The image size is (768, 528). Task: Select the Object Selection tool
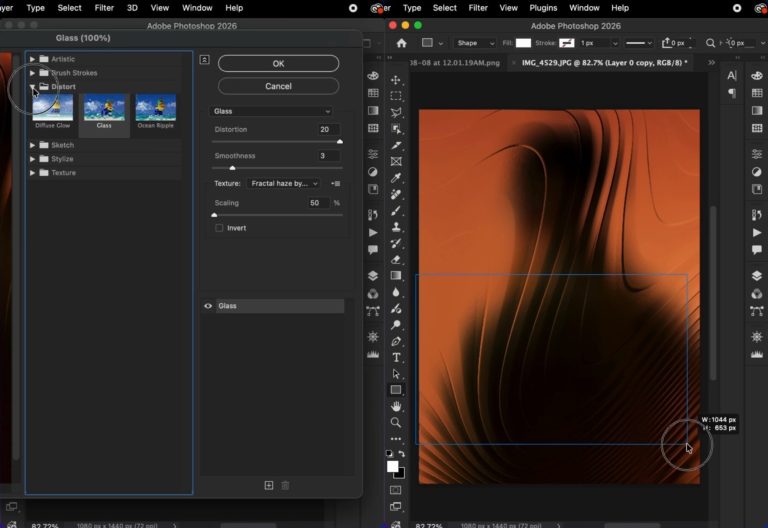[x=396, y=129]
